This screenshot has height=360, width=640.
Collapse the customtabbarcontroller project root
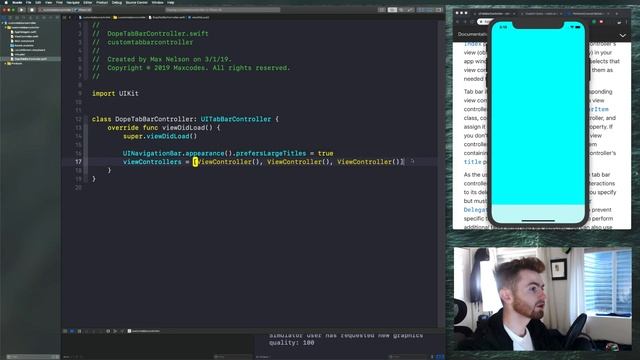[2, 23]
